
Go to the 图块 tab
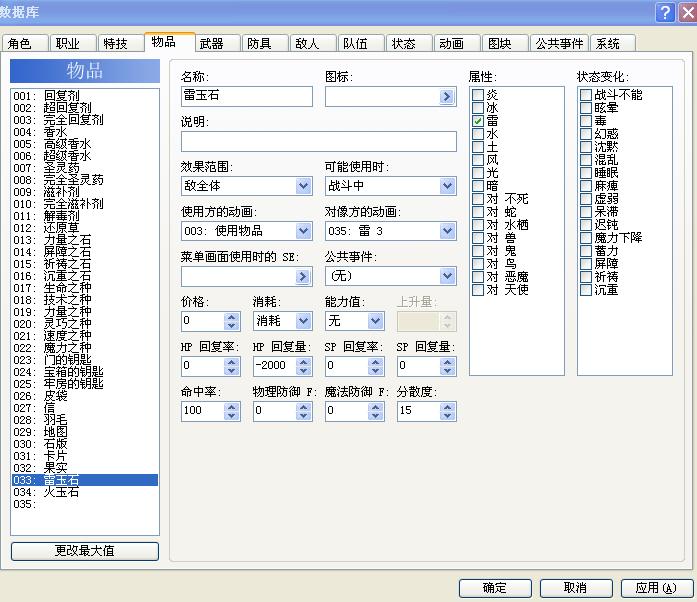505,43
